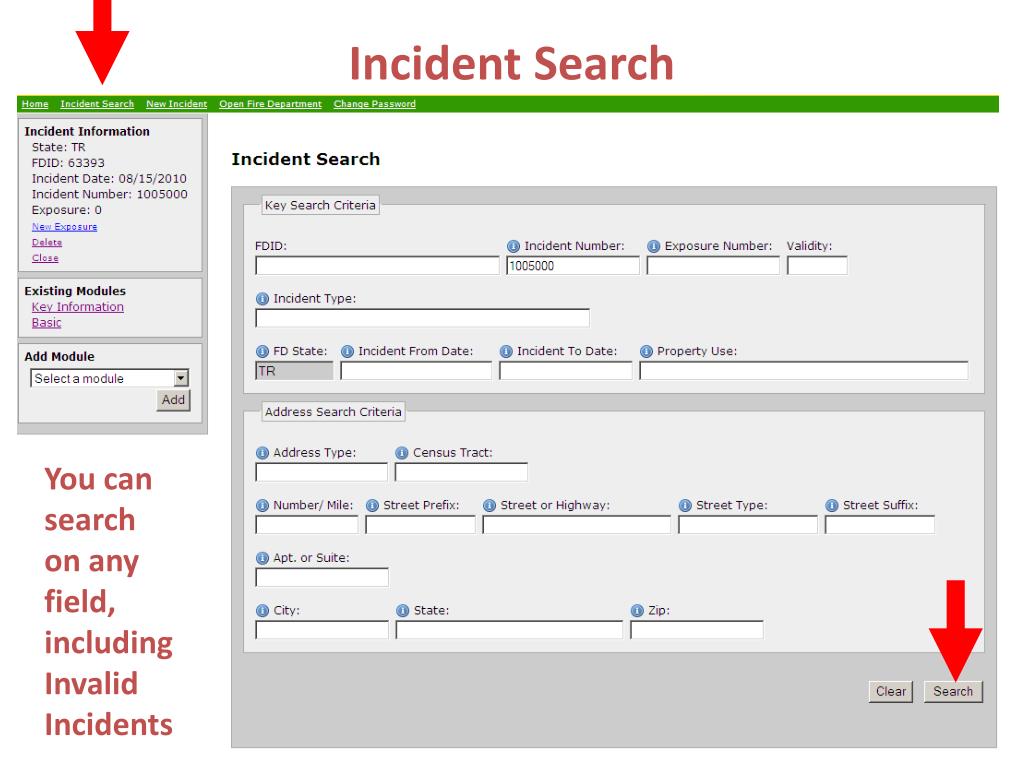Click info icon beside FD State
1024x768 pixels.
coord(263,351)
